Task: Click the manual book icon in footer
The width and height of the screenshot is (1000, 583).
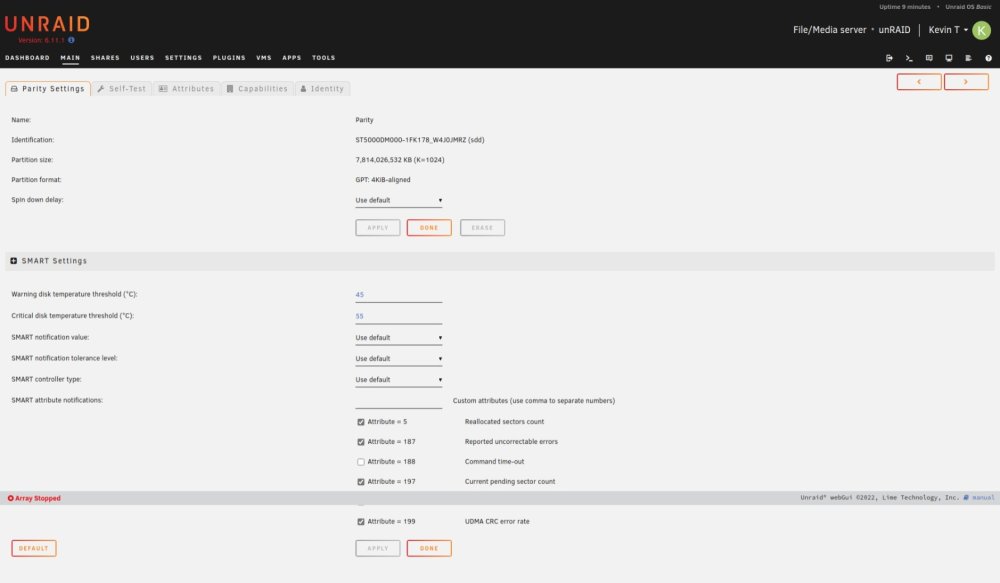Action: [966, 498]
